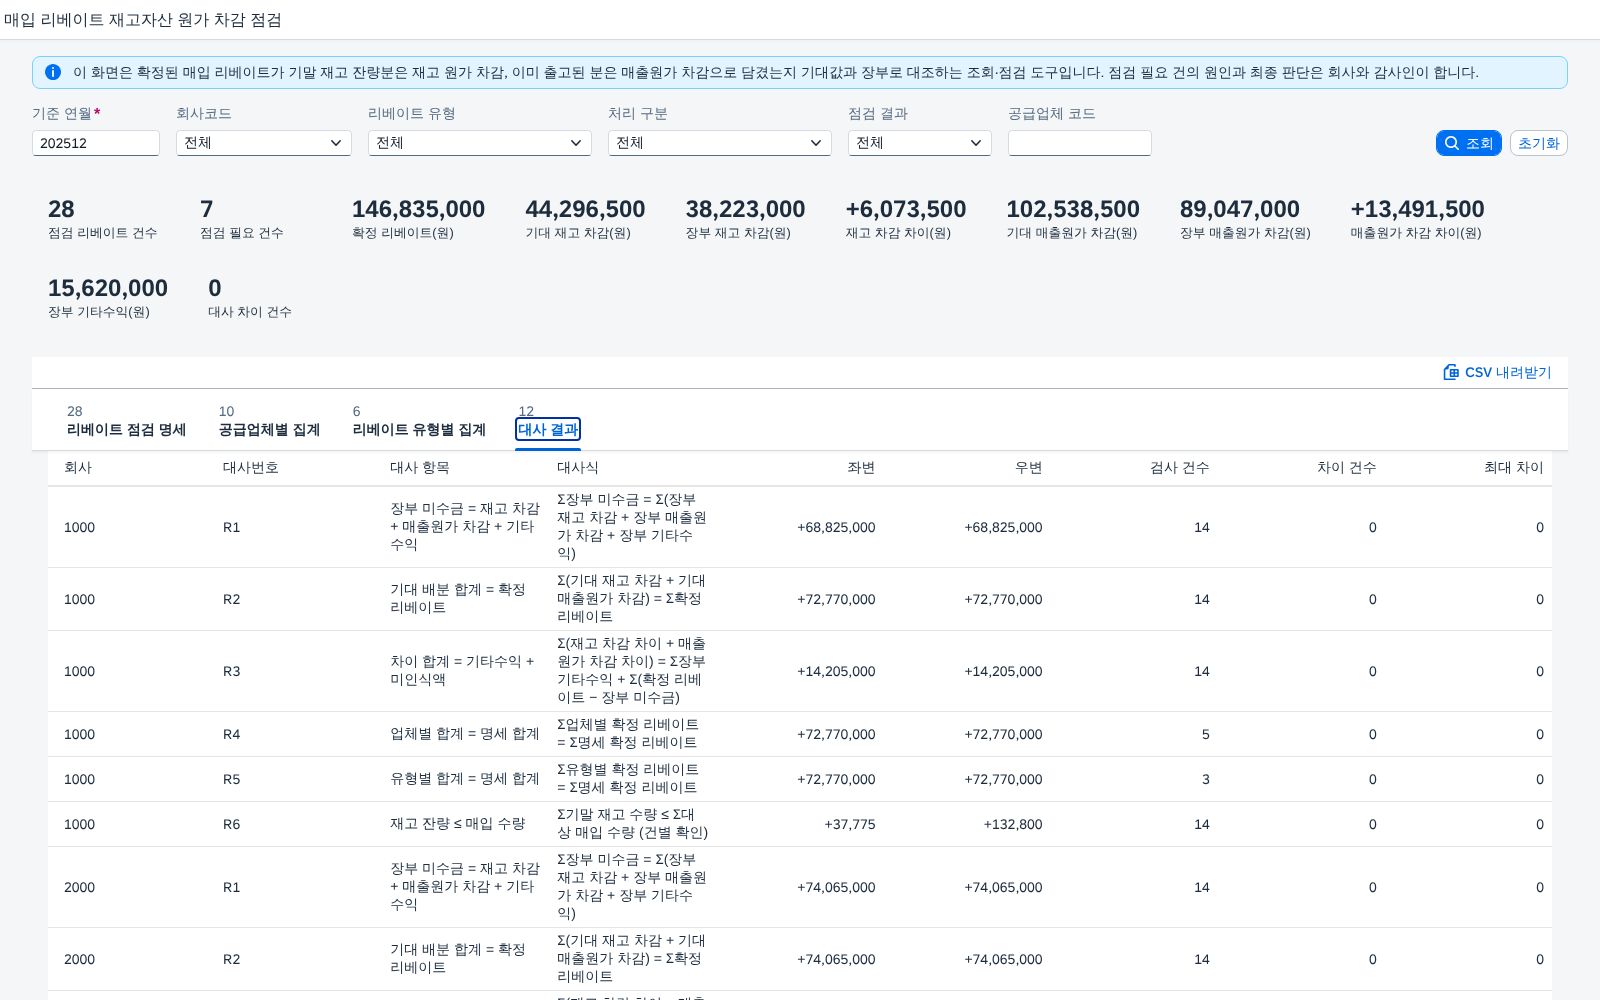Image resolution: width=1600 pixels, height=1000 pixels.
Task: Click the +13,491,500 매출원가 차감 차이 figure
Action: tap(1417, 209)
